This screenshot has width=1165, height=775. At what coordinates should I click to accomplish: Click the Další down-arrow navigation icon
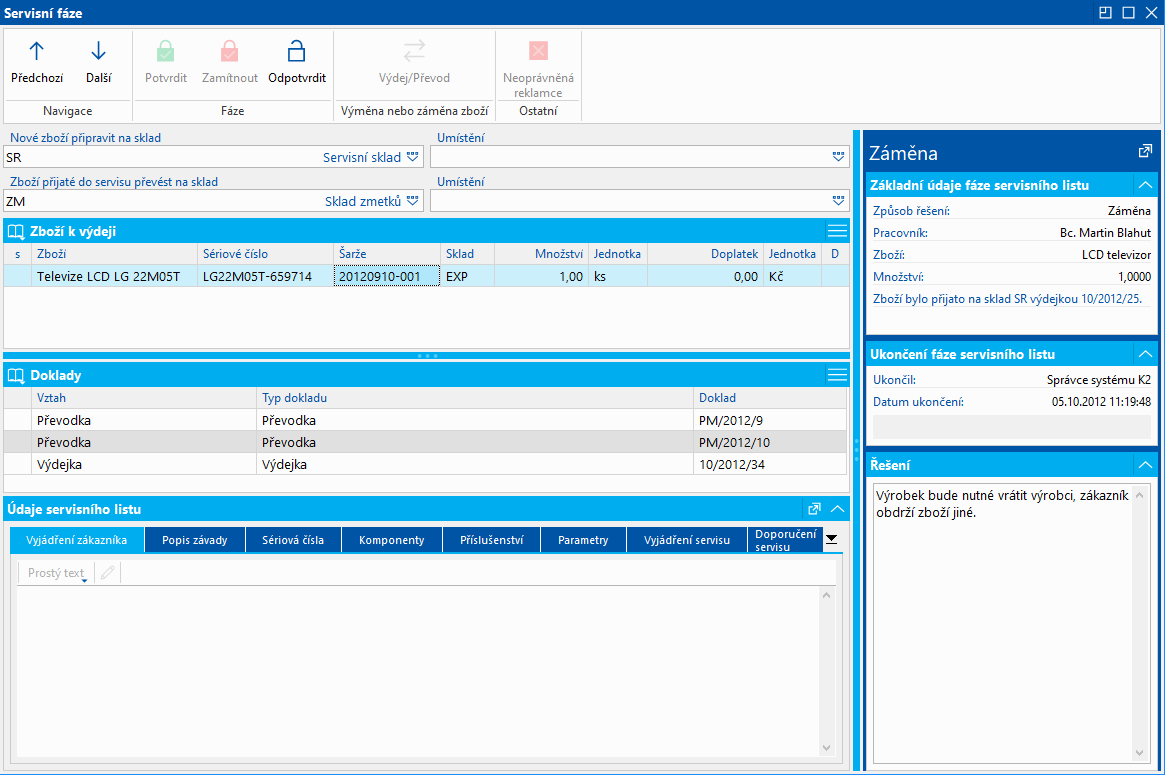(x=98, y=52)
